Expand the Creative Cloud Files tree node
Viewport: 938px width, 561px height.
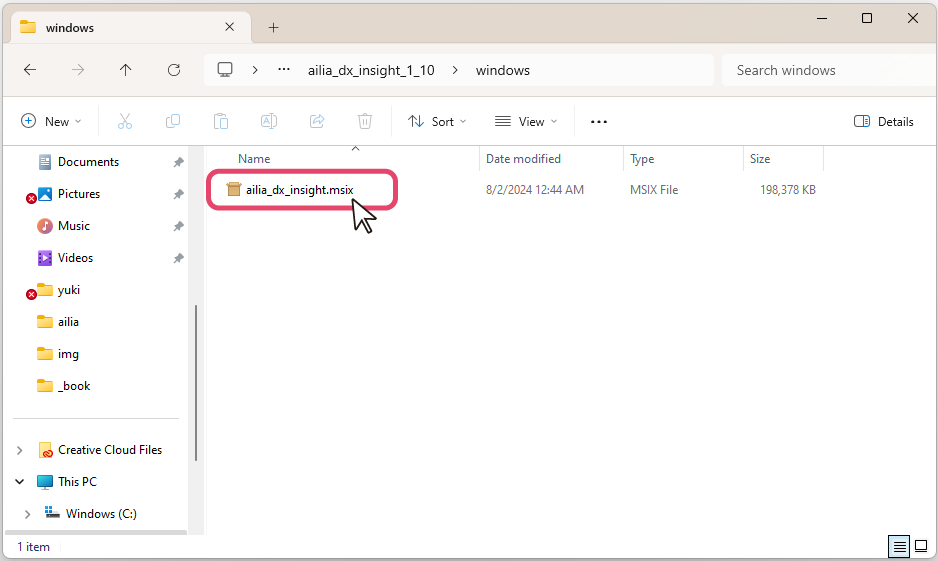click(x=20, y=450)
